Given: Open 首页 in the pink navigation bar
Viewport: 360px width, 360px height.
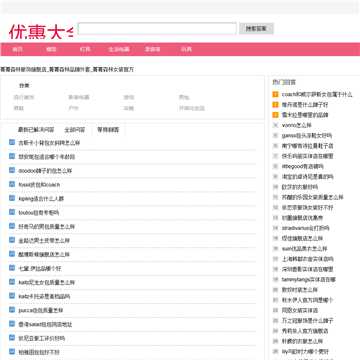Looking at the screenshot, I should 18,49.
